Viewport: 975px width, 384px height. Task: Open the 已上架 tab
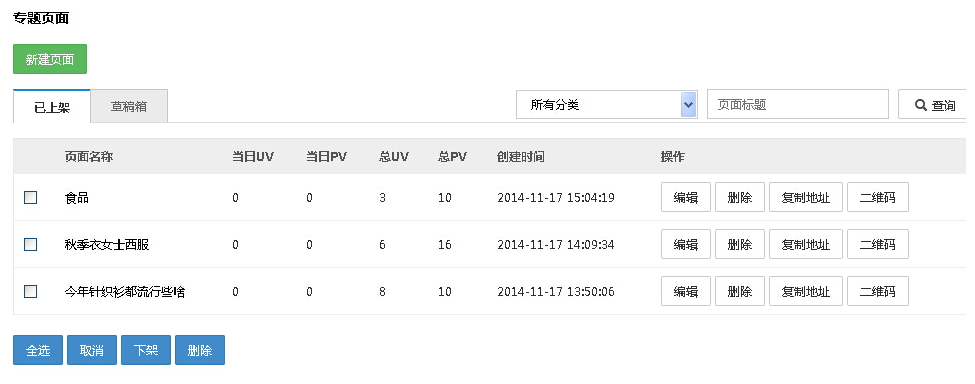(52, 106)
